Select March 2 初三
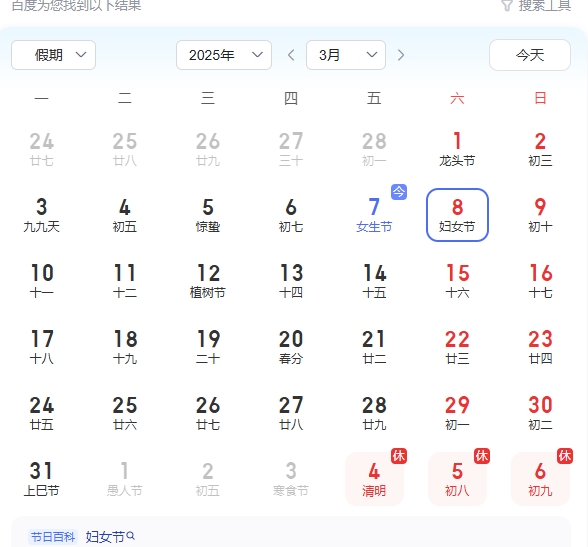This screenshot has height=547, width=588. pyautogui.click(x=540, y=149)
